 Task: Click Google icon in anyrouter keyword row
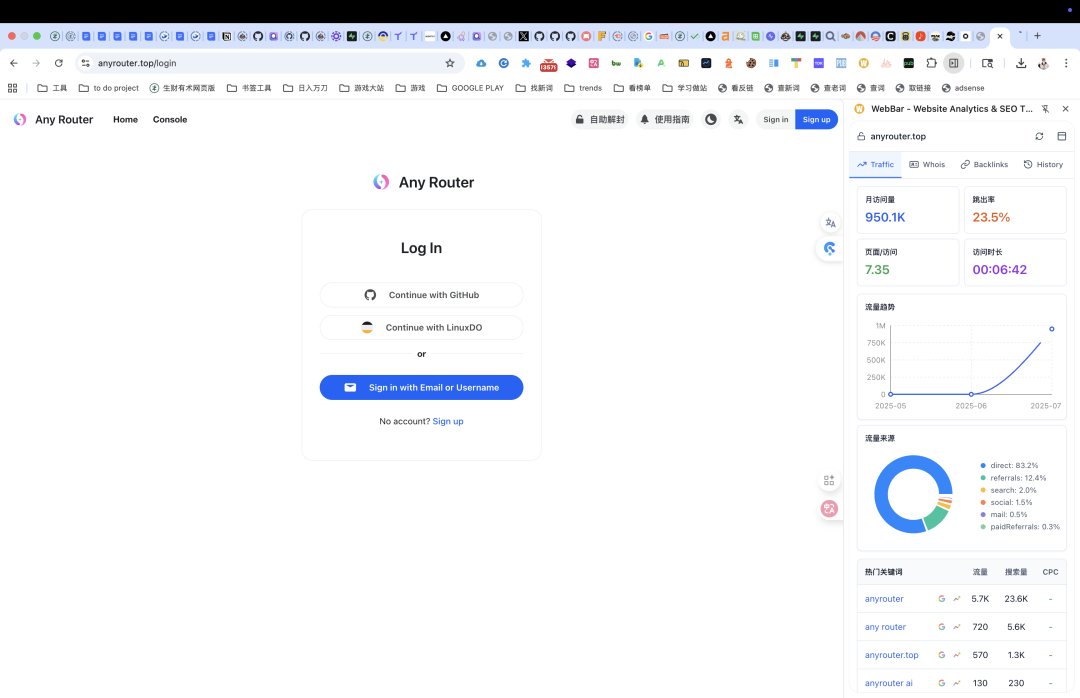(942, 599)
